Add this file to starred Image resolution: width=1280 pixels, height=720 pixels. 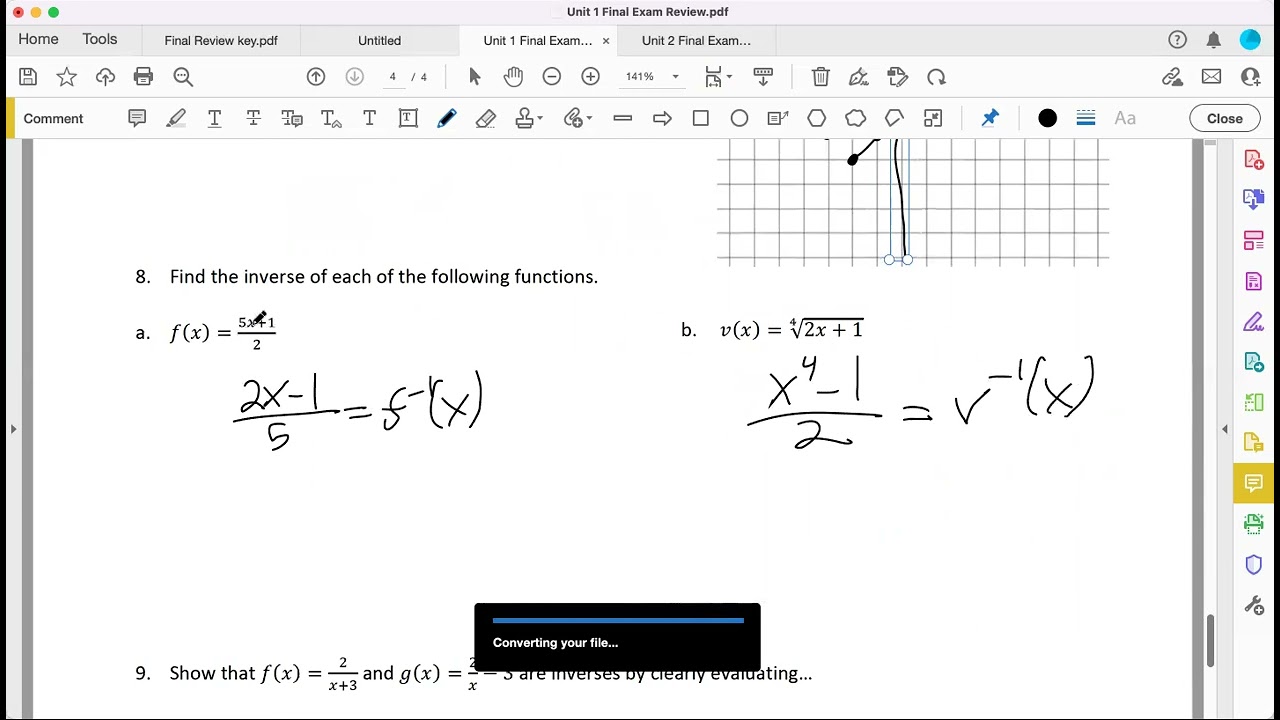(67, 77)
